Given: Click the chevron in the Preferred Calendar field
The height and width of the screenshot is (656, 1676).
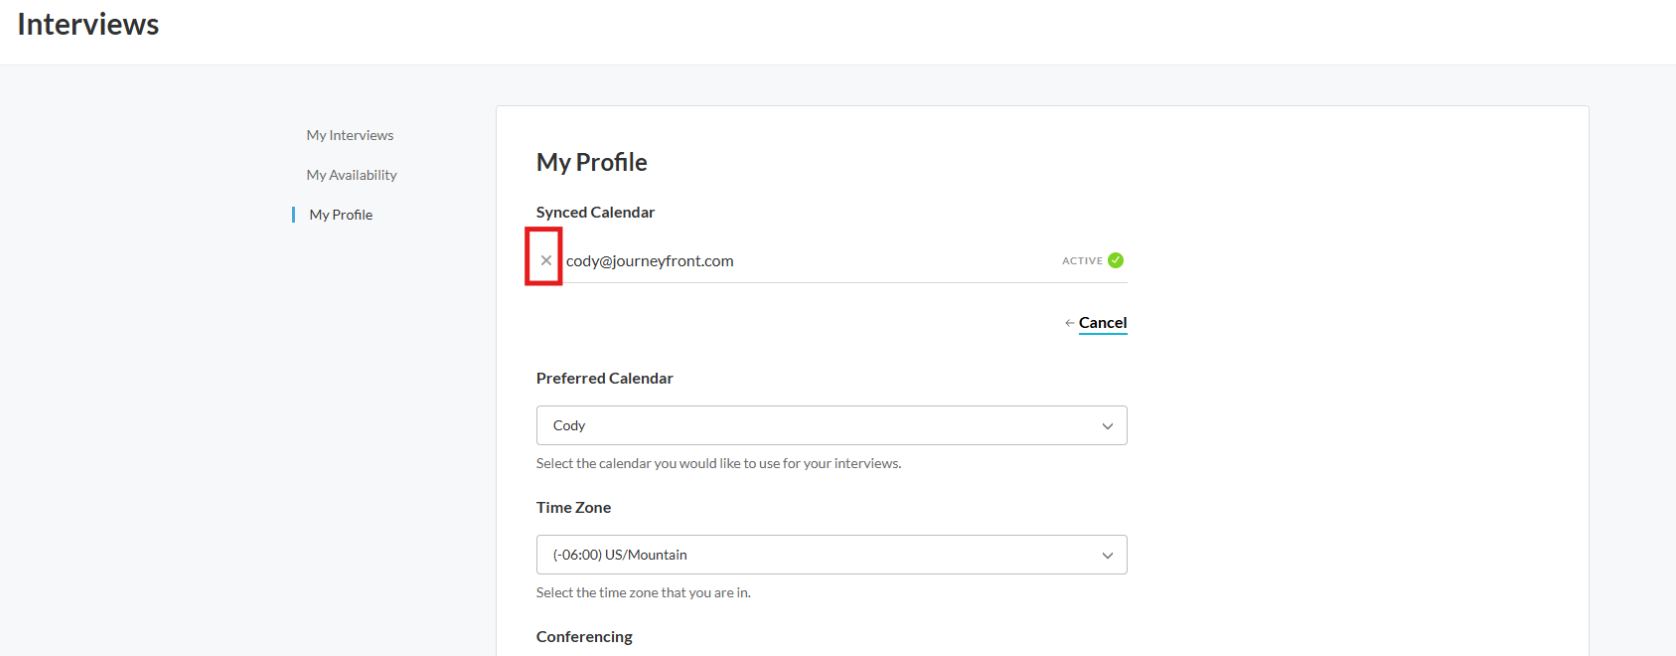Looking at the screenshot, I should [x=1107, y=426].
